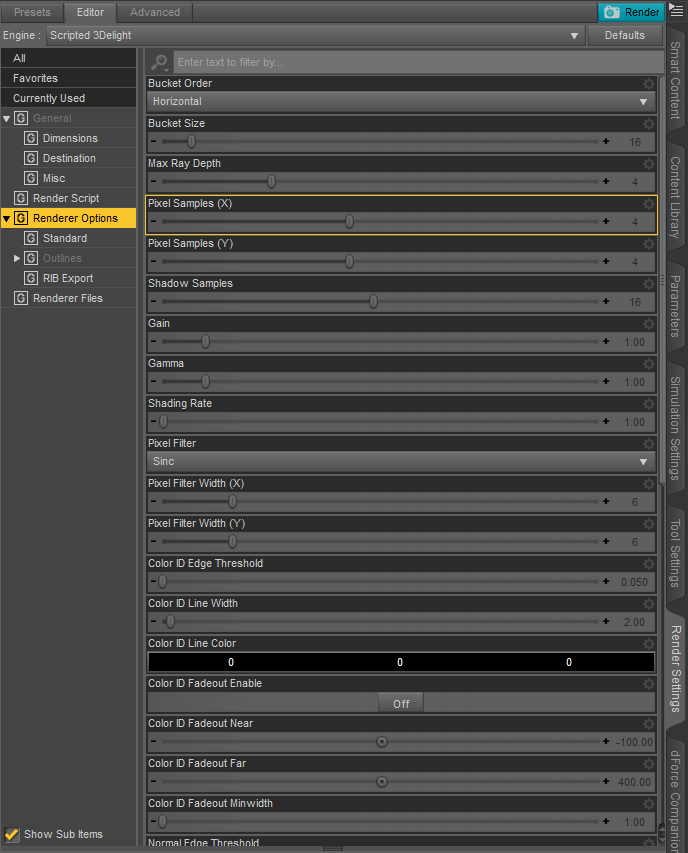This screenshot has width=688, height=853.
Task: Switch to the Advanced tab
Action: [154, 12]
